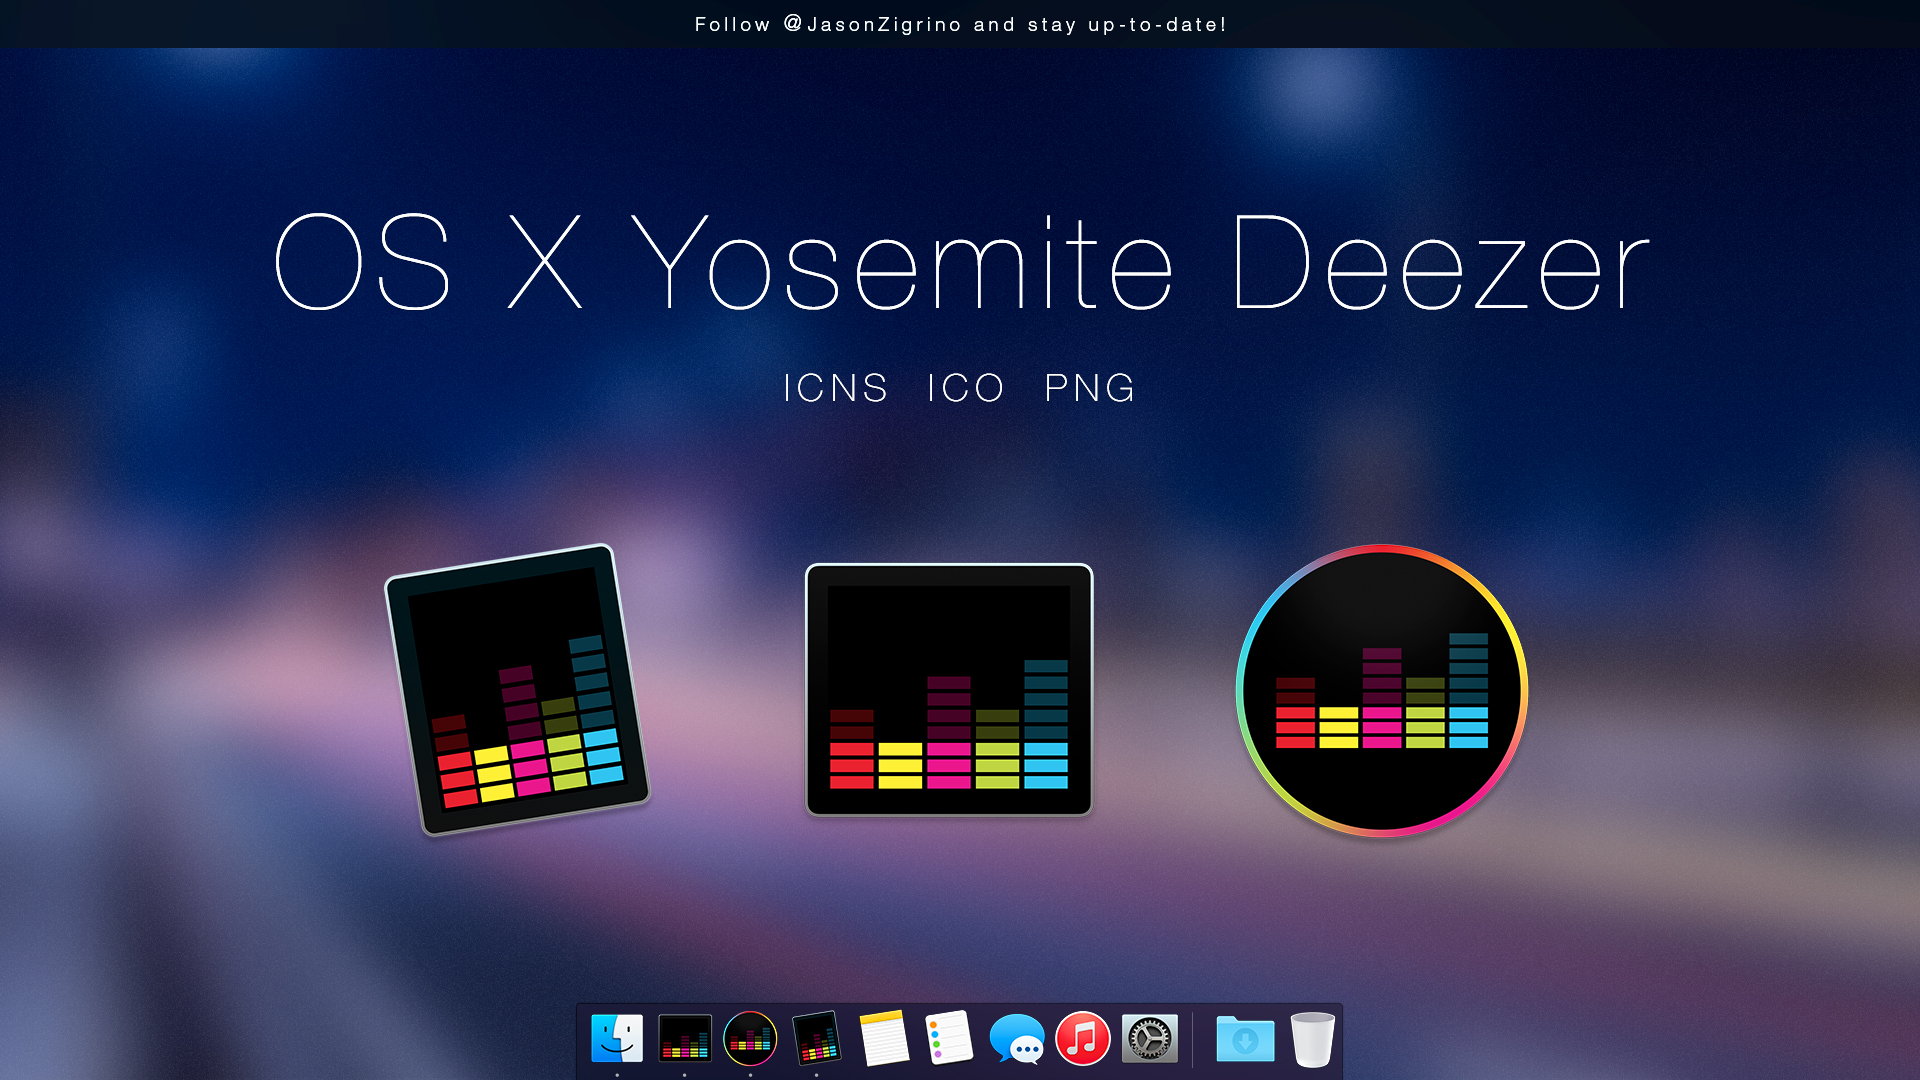Open the Downloads folder in dock
The height and width of the screenshot is (1080, 1920).
point(1245,1040)
